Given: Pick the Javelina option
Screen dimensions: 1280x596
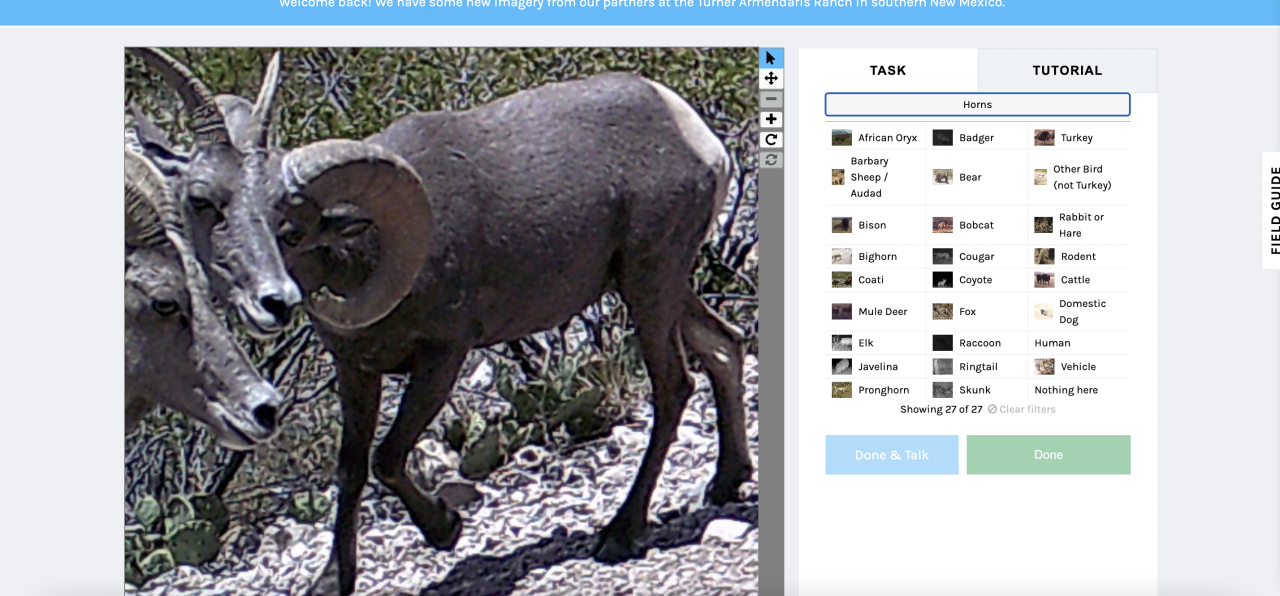Looking at the screenshot, I should [x=876, y=367].
